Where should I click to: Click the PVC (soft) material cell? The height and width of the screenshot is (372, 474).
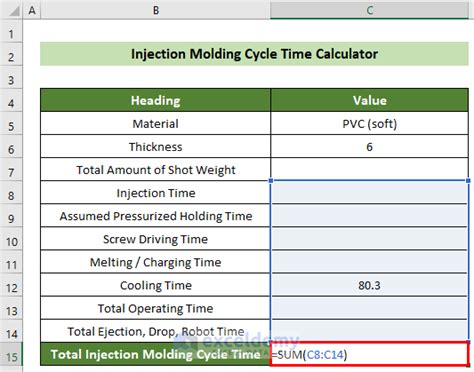point(369,124)
